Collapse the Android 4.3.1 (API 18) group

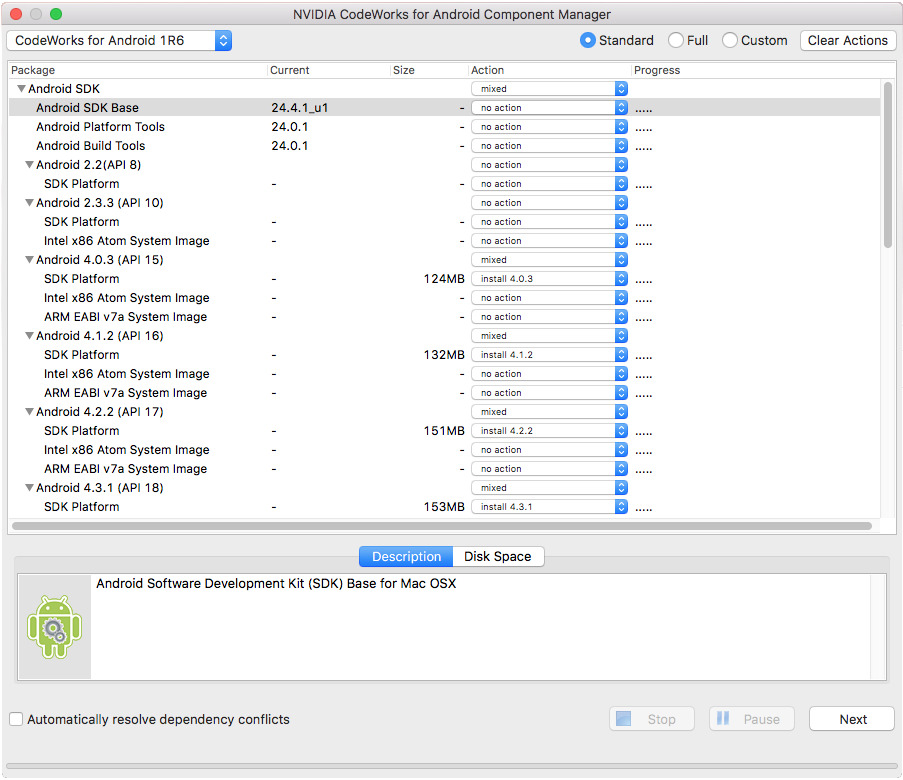pyautogui.click(x=29, y=487)
